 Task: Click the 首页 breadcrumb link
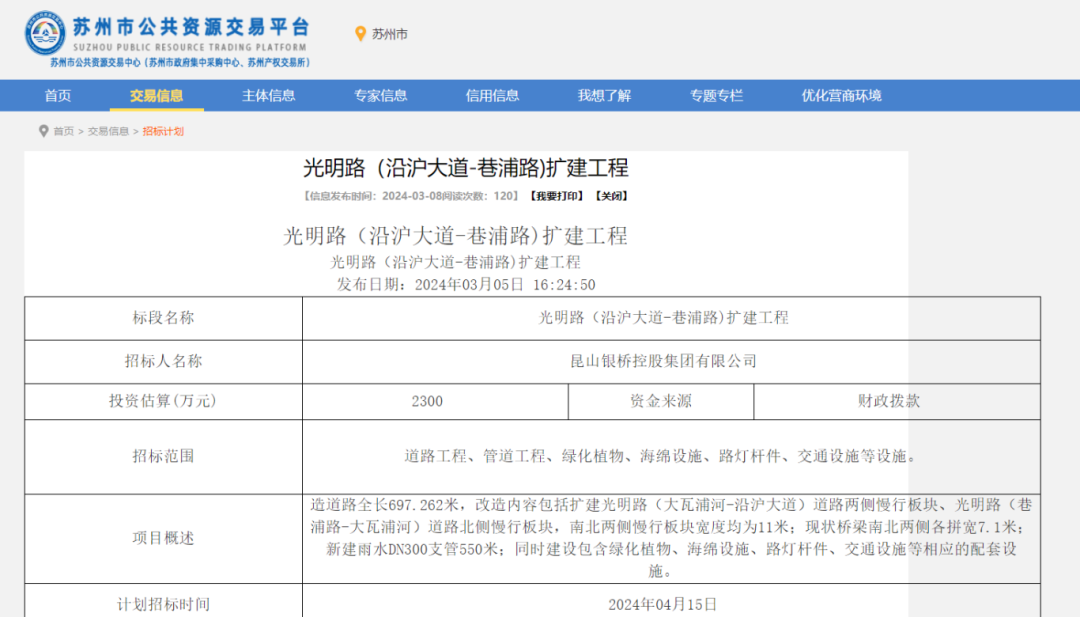point(64,131)
